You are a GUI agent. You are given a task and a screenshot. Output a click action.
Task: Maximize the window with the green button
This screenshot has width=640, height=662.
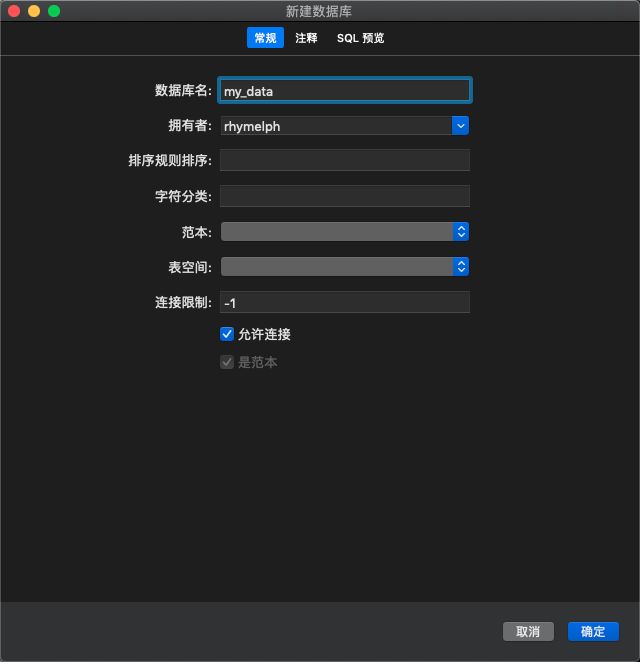click(54, 11)
